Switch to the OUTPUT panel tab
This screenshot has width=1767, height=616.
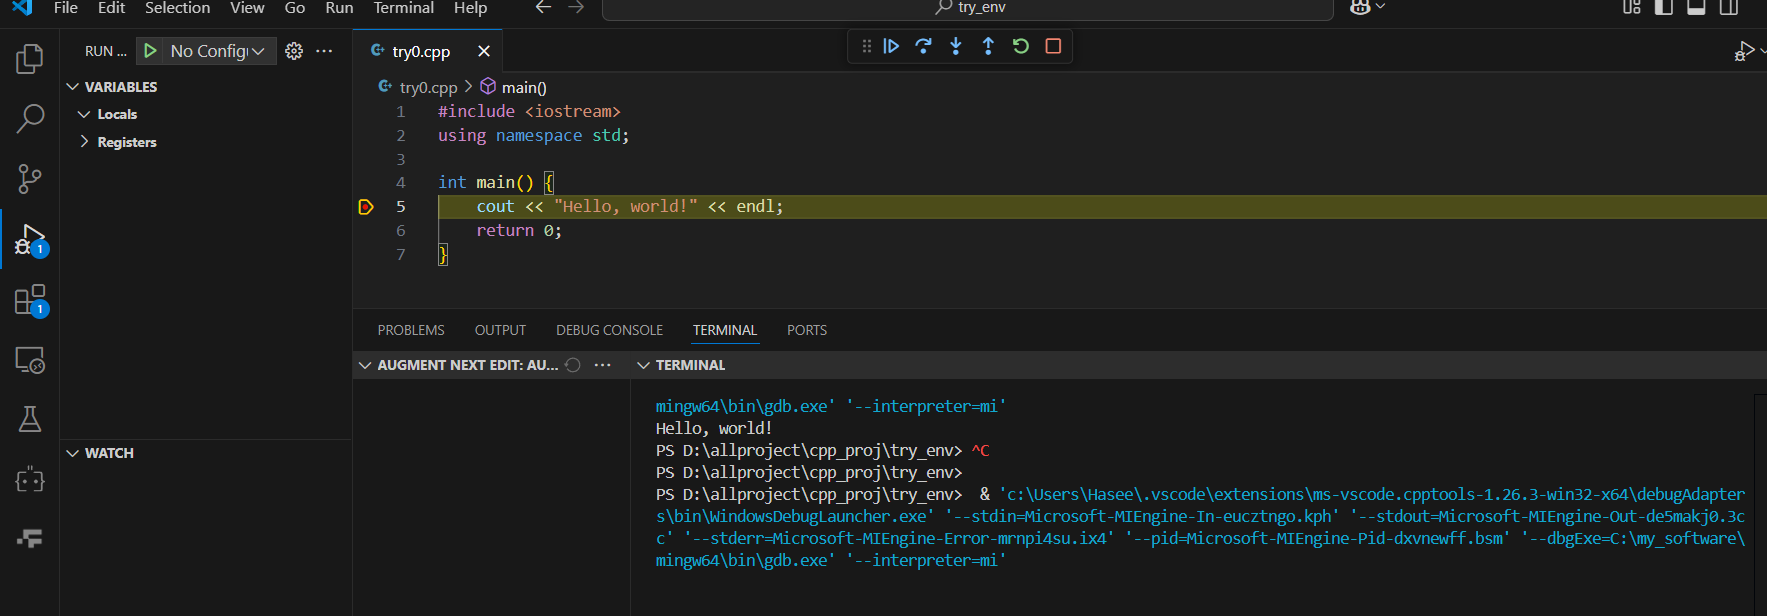pyautogui.click(x=500, y=330)
